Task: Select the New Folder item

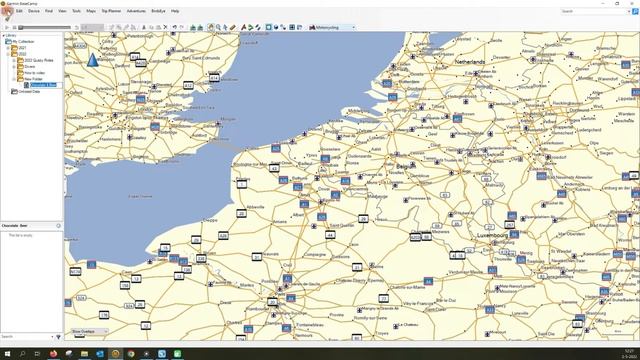Action: 33,79
